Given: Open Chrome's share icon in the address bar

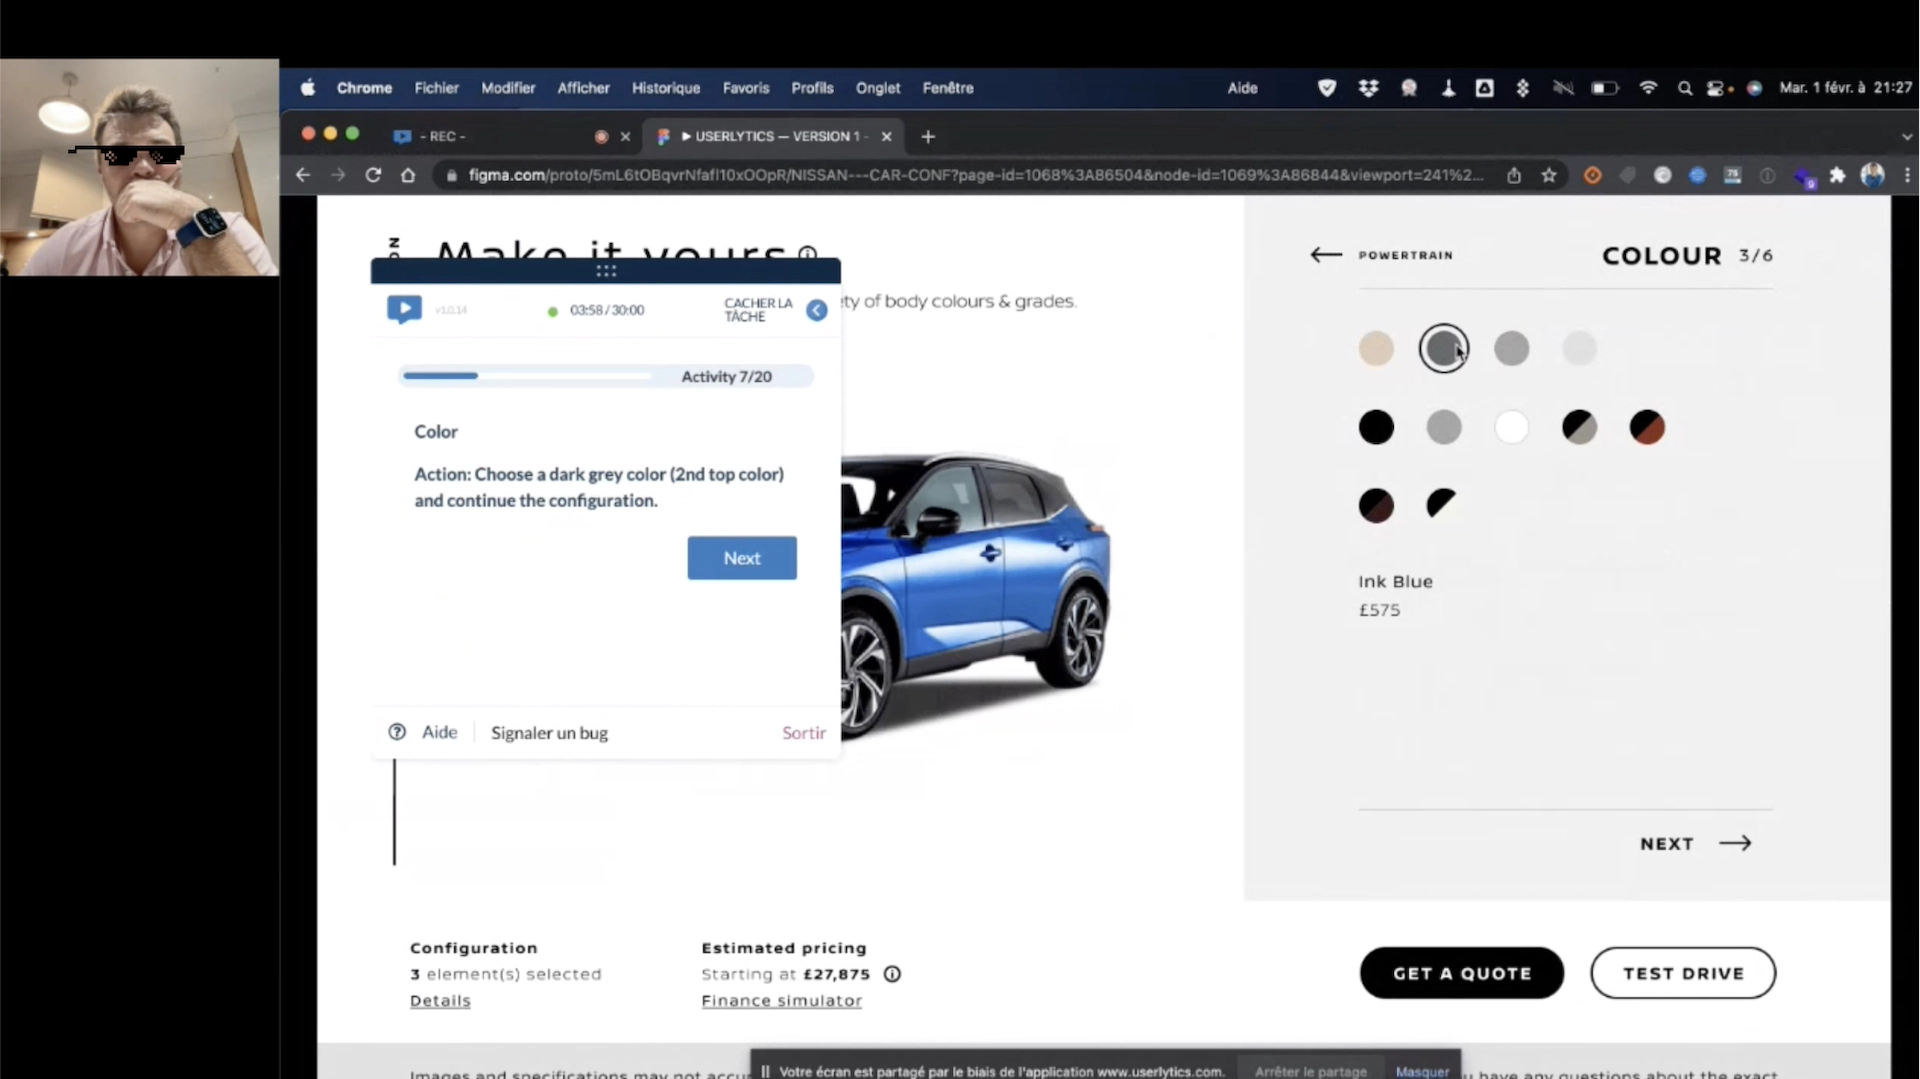Looking at the screenshot, I should point(1514,175).
